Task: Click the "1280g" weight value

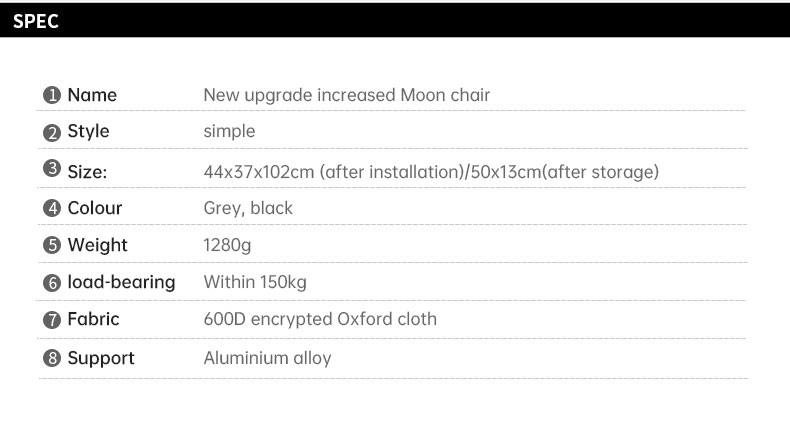Action: point(229,246)
